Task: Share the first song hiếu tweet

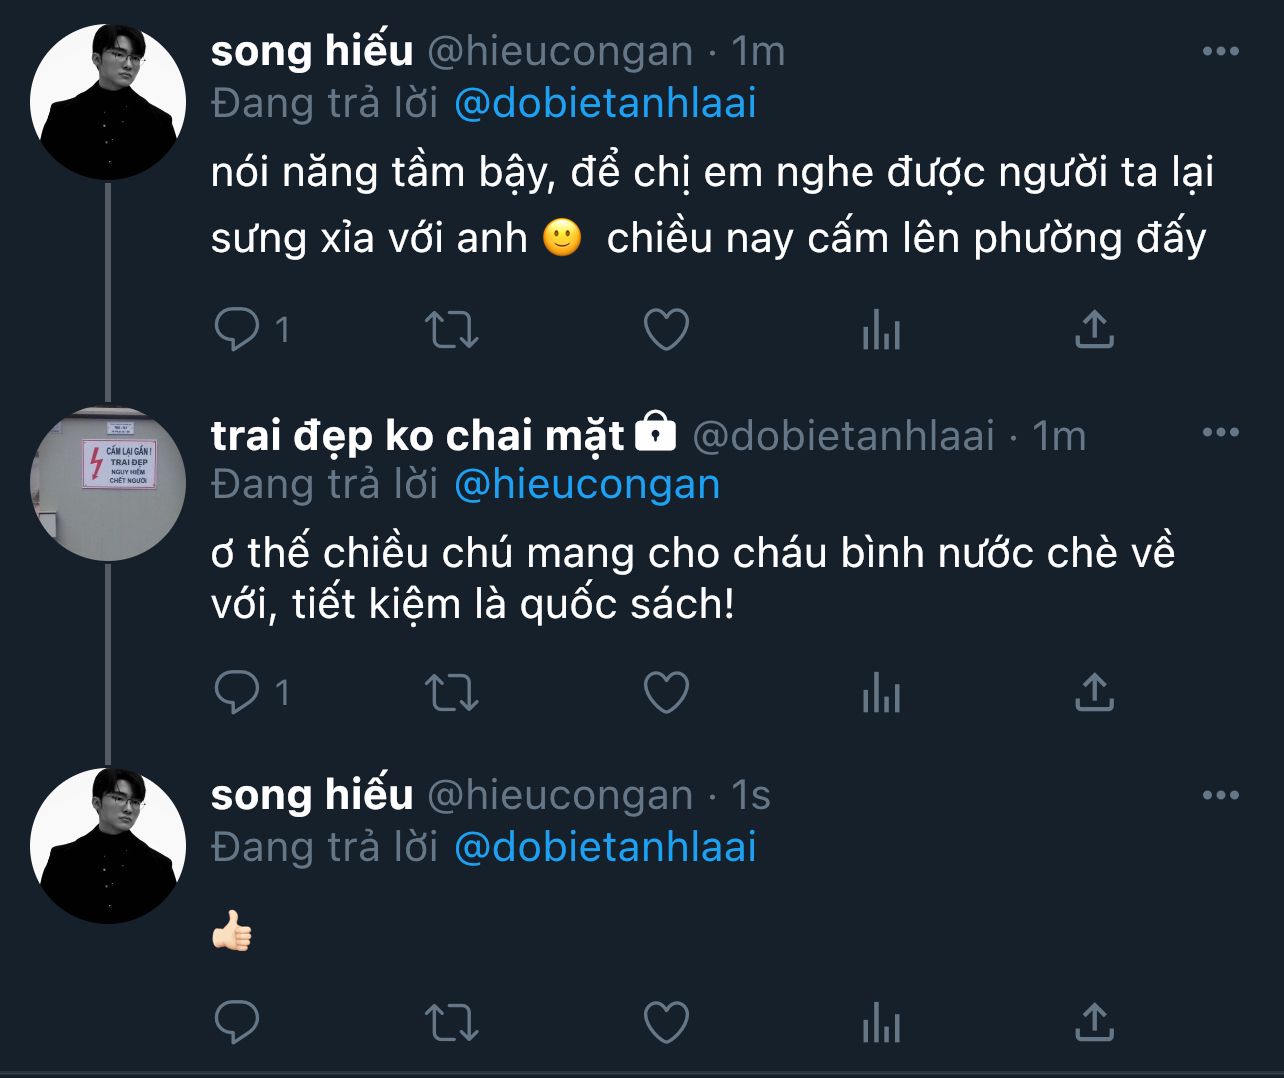Action: click(x=1094, y=329)
